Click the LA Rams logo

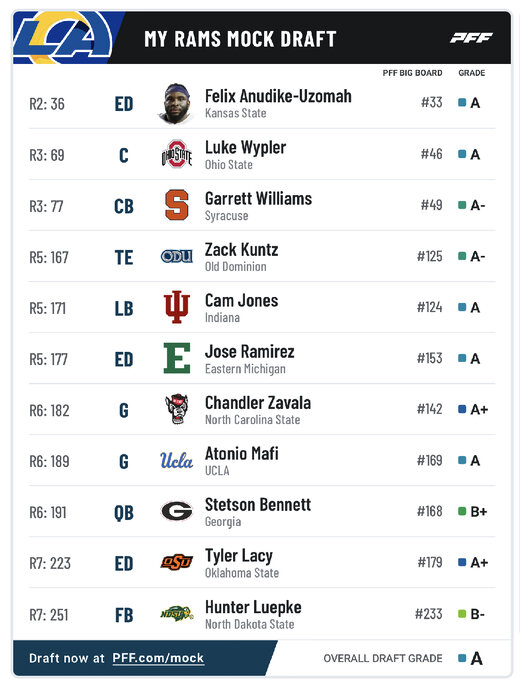(62, 38)
